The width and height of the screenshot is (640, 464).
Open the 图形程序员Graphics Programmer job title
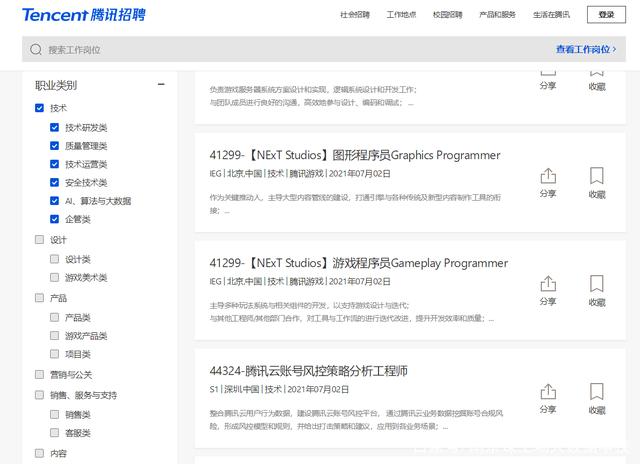[x=355, y=155]
